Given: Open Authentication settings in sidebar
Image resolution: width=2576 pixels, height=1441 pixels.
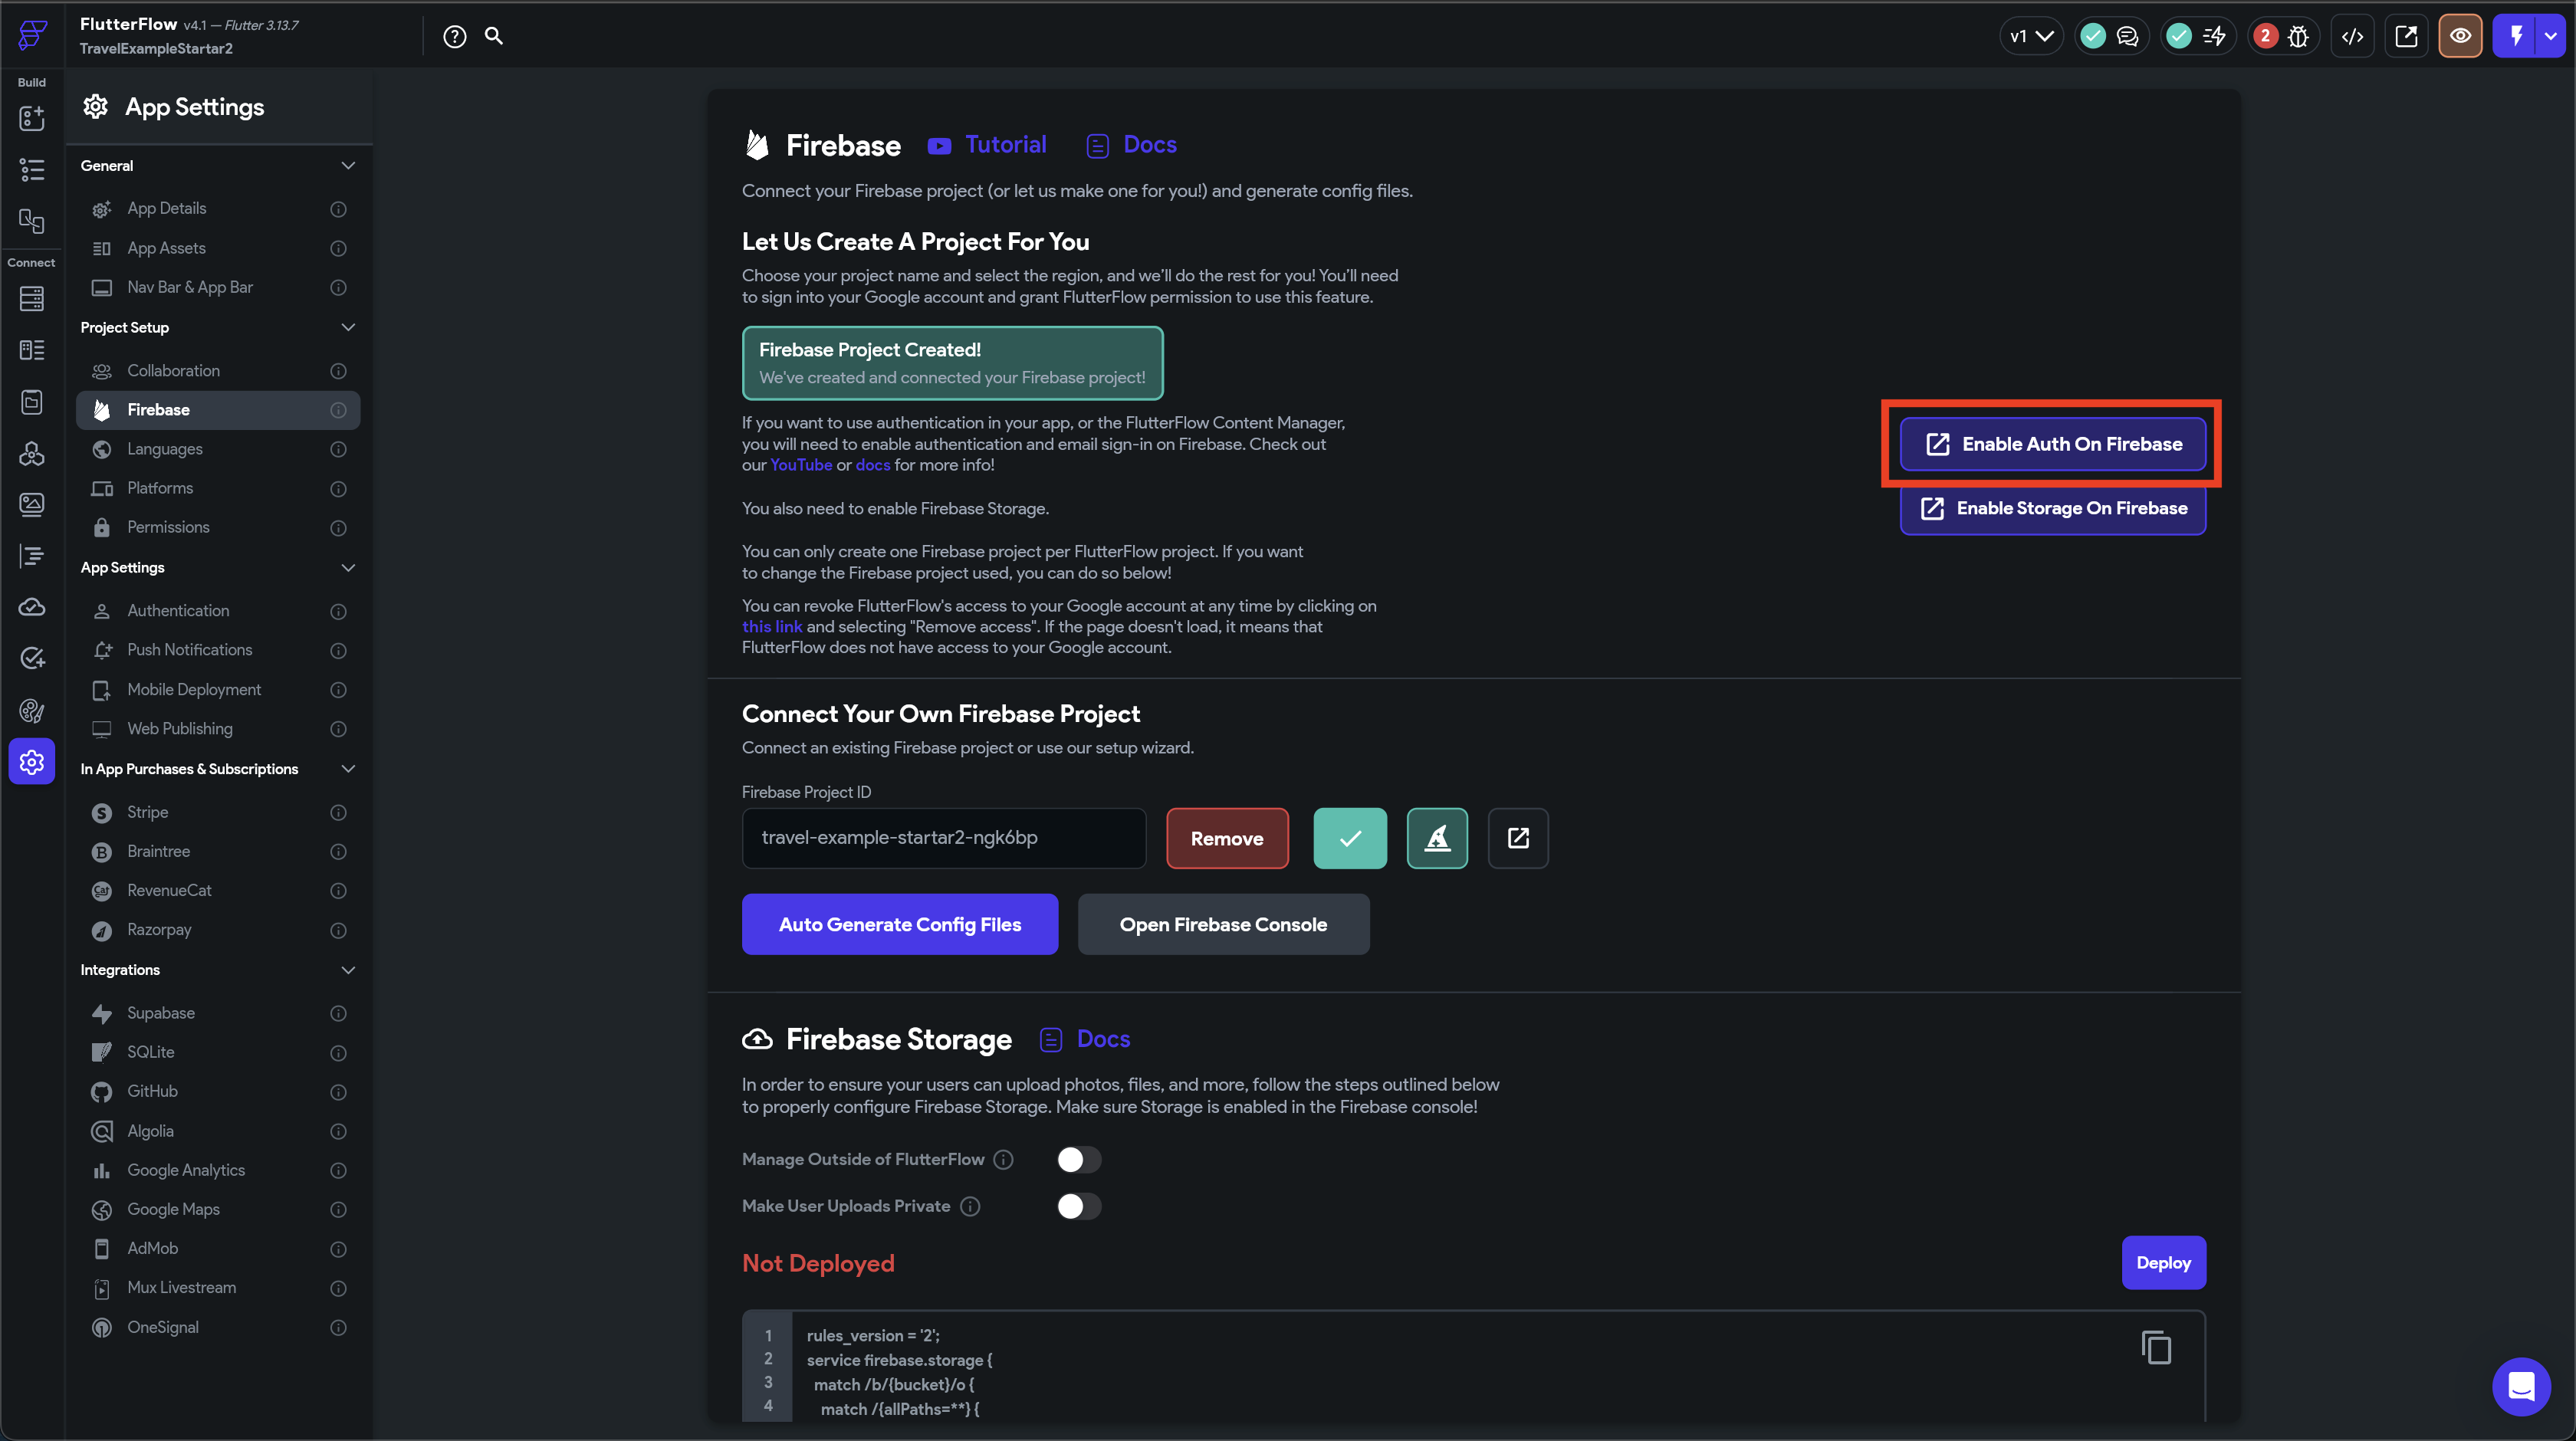Looking at the screenshot, I should [x=178, y=611].
